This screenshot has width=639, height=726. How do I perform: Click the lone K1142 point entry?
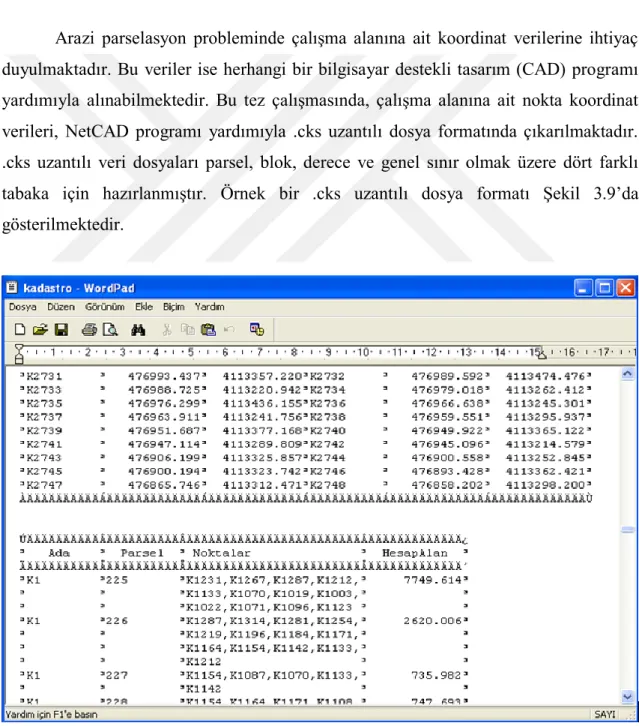203,688
